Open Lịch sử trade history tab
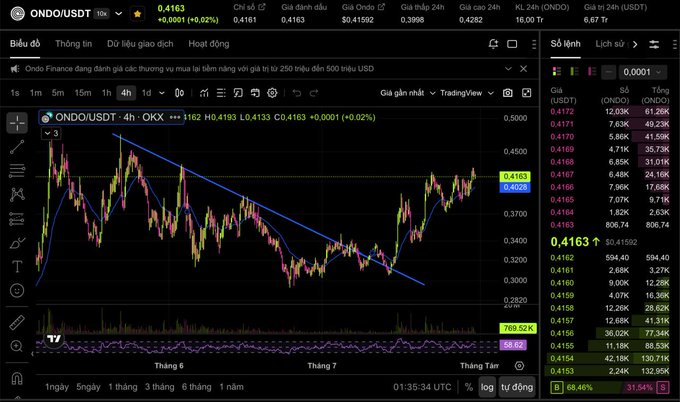680x402 pixels. point(610,44)
